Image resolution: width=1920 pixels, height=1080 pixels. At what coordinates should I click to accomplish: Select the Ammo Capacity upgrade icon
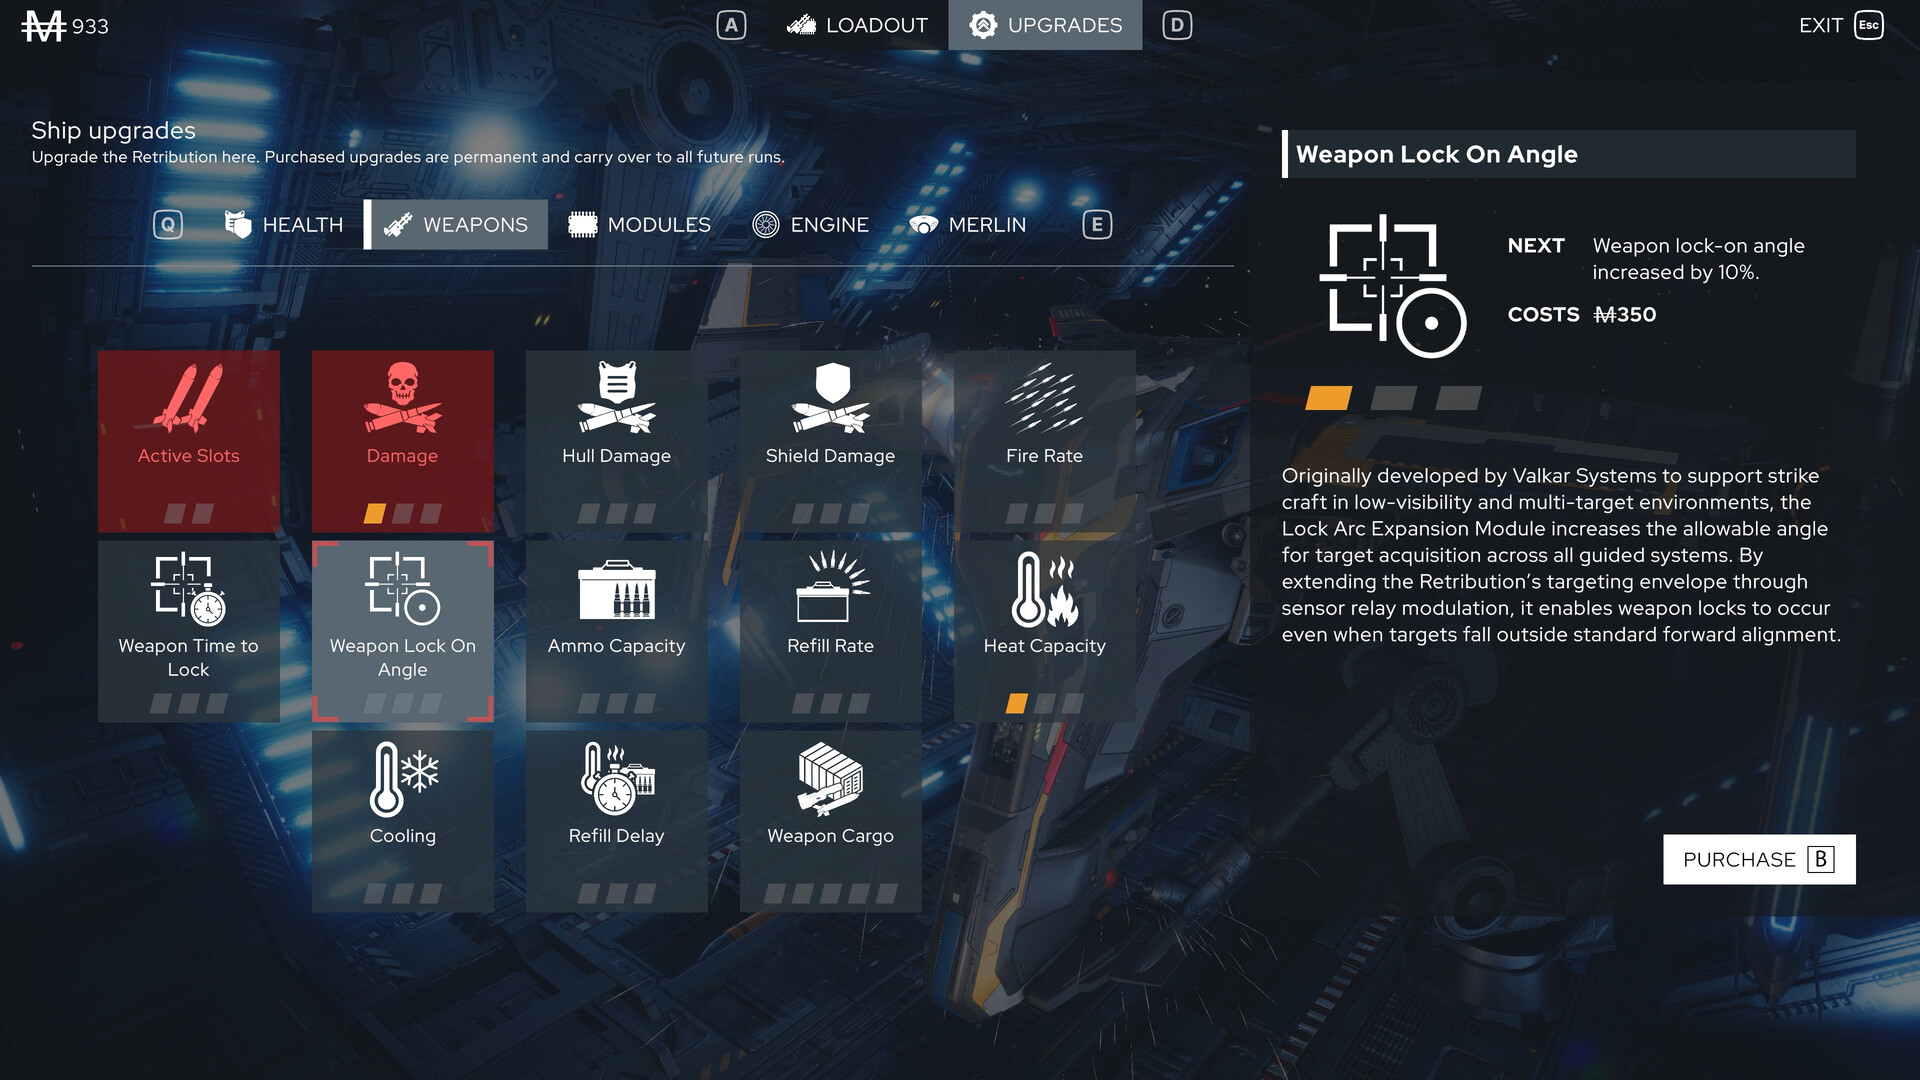[616, 590]
